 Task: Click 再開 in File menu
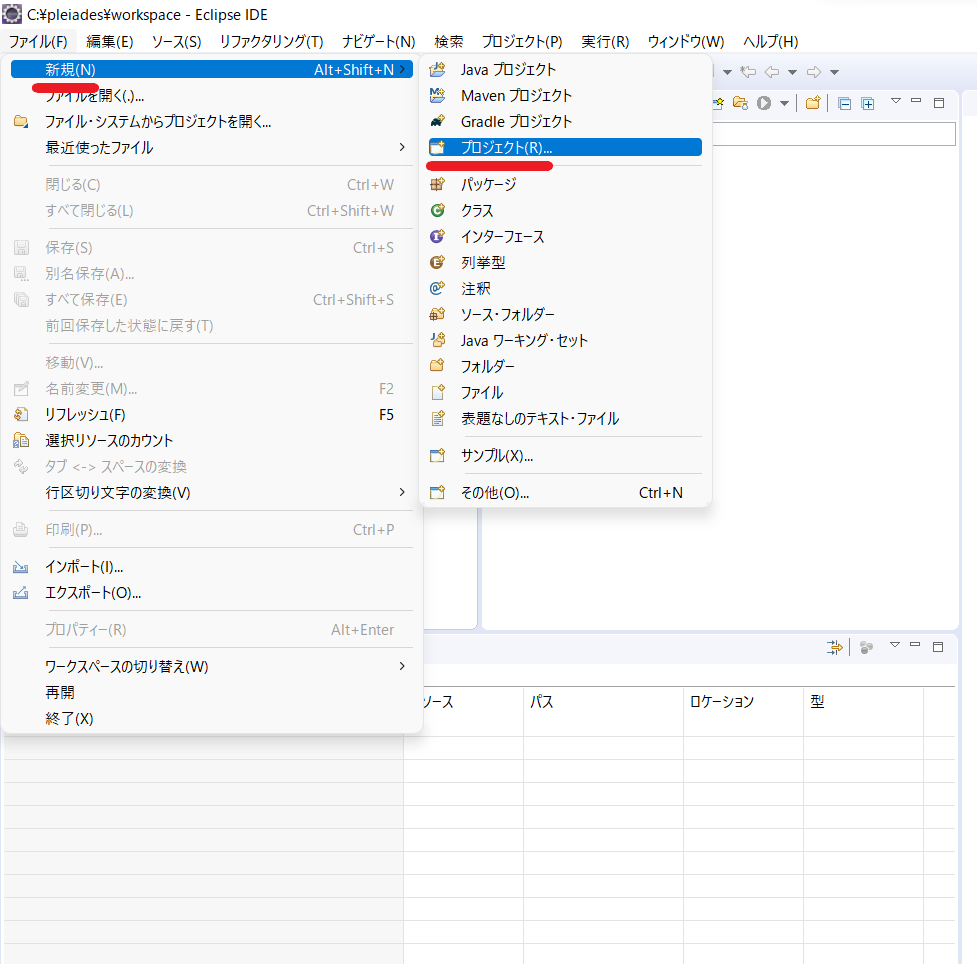coord(212,692)
